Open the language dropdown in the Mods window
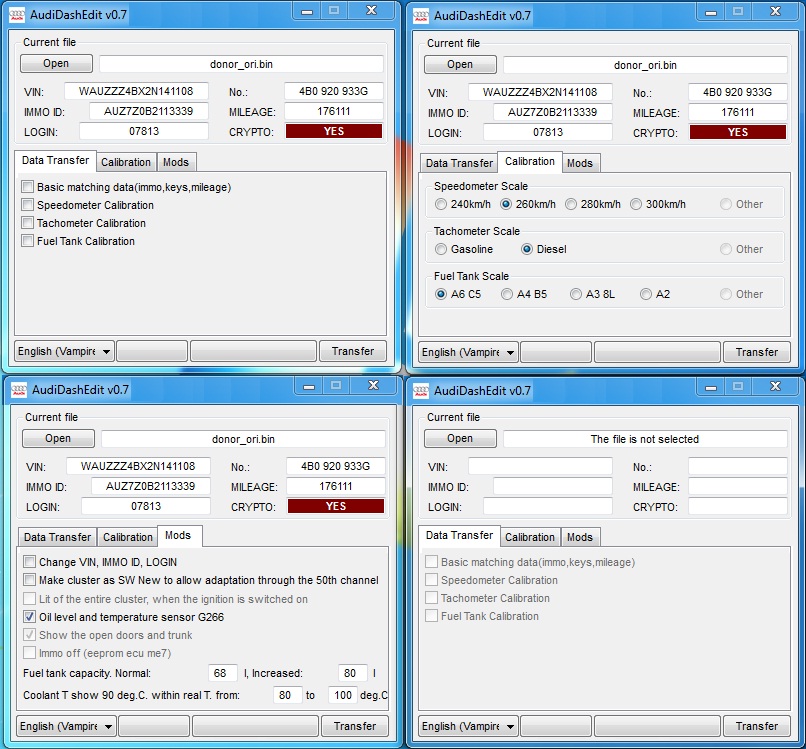806x749 pixels. pyautogui.click(x=66, y=726)
